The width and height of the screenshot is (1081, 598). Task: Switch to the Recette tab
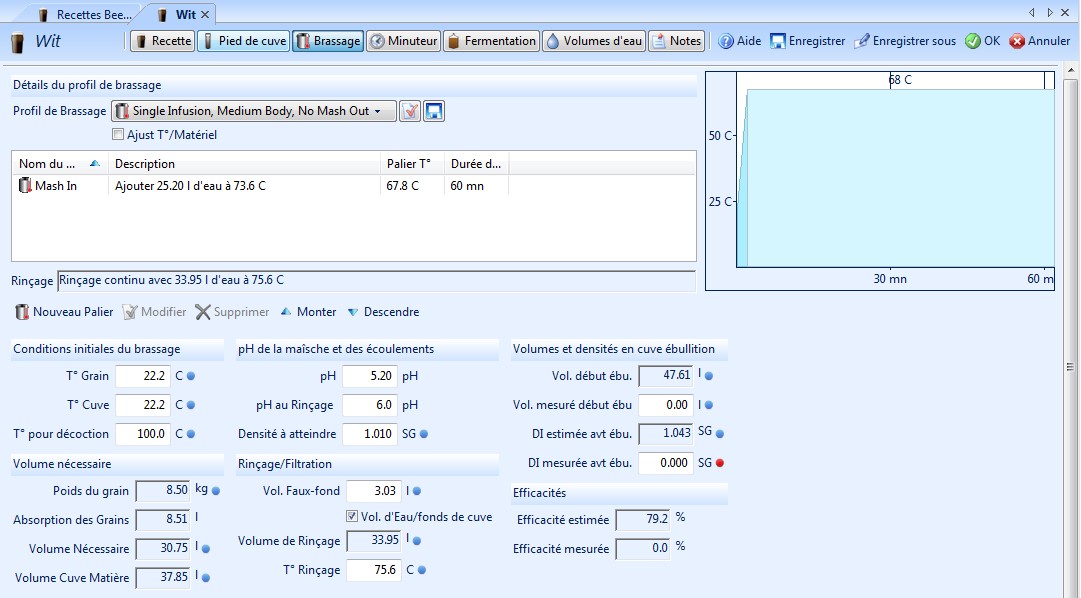(x=163, y=41)
